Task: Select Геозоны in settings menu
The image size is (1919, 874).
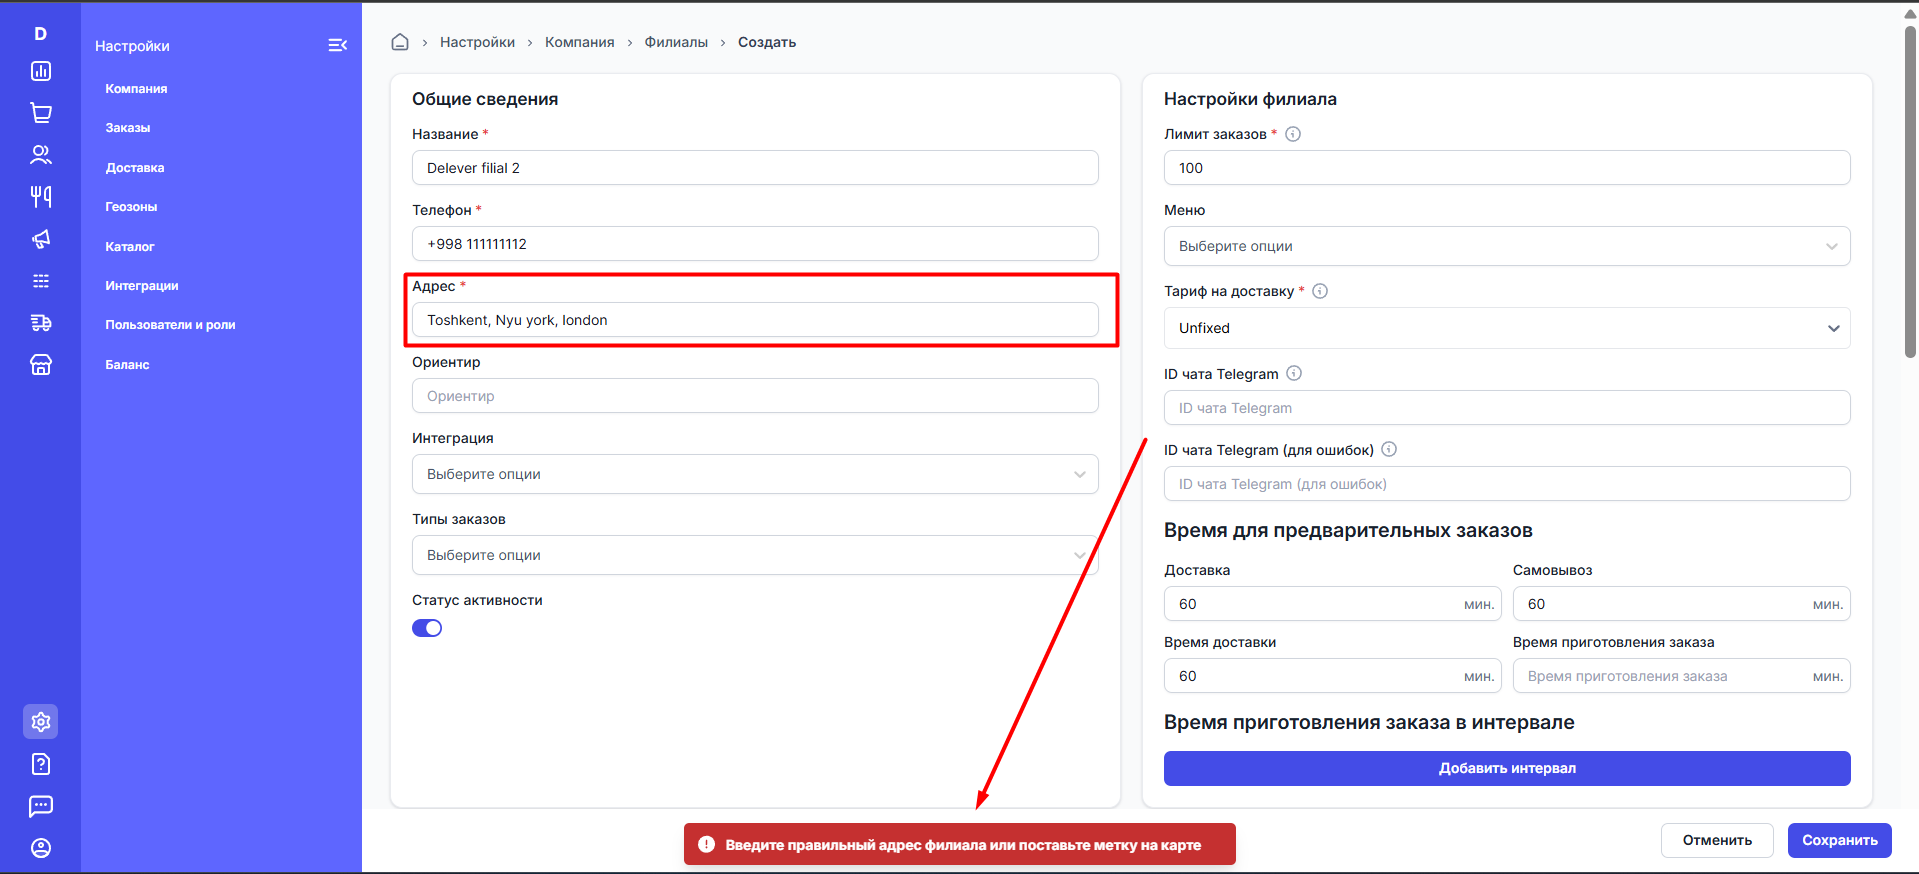Action: [x=131, y=207]
